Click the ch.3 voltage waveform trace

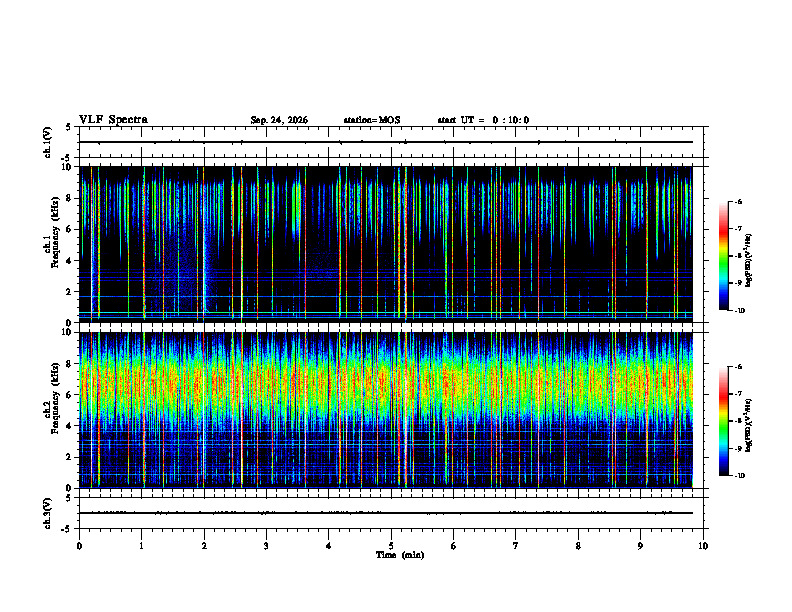pos(385,513)
